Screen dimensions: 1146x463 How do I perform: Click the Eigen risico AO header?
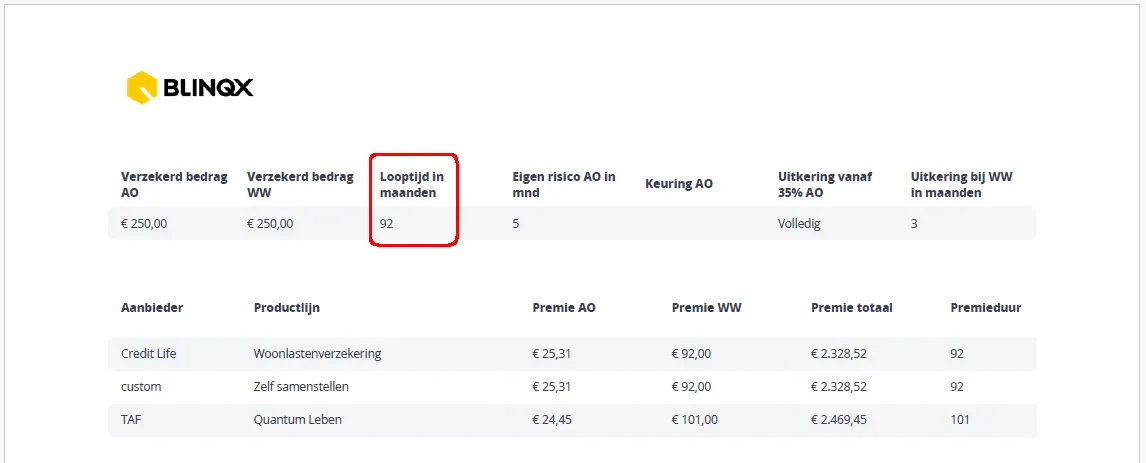(564, 184)
